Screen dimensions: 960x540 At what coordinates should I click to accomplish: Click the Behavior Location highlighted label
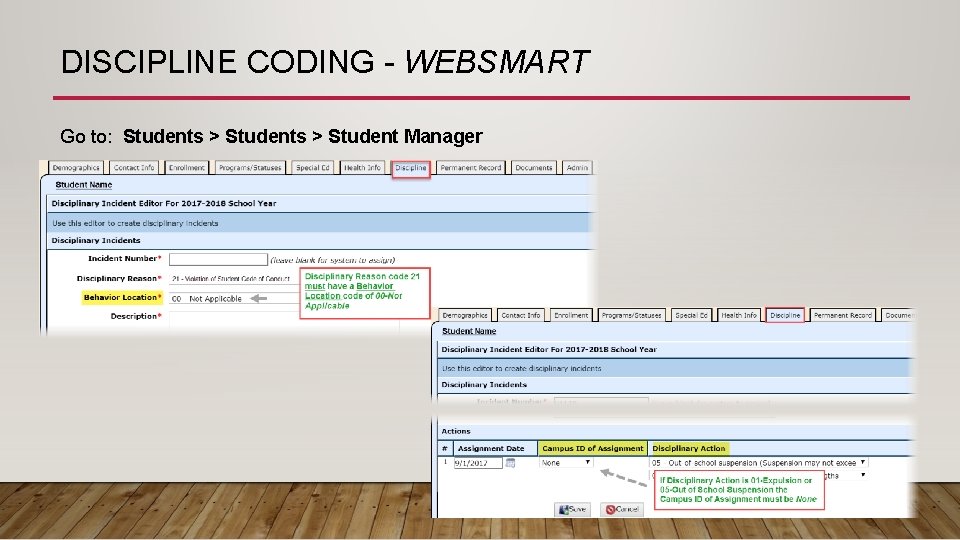(122, 298)
